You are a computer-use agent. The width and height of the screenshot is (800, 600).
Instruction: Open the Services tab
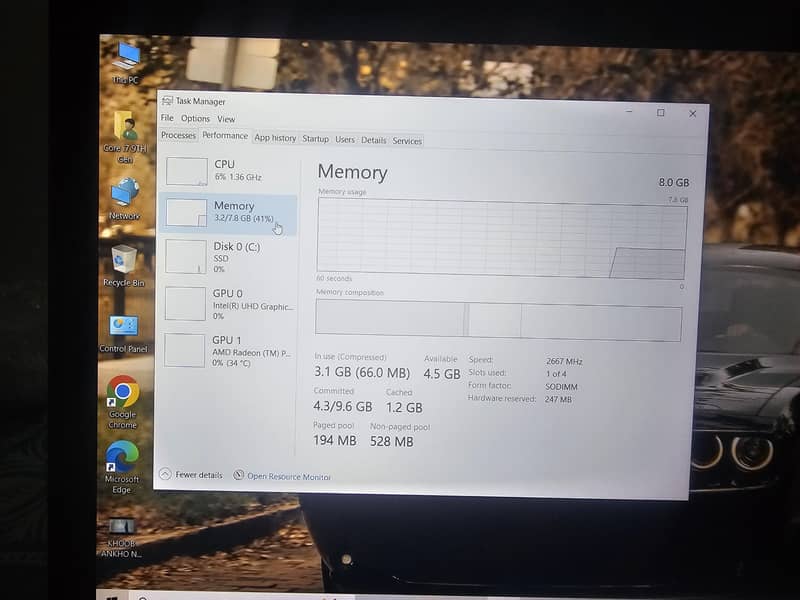[407, 141]
